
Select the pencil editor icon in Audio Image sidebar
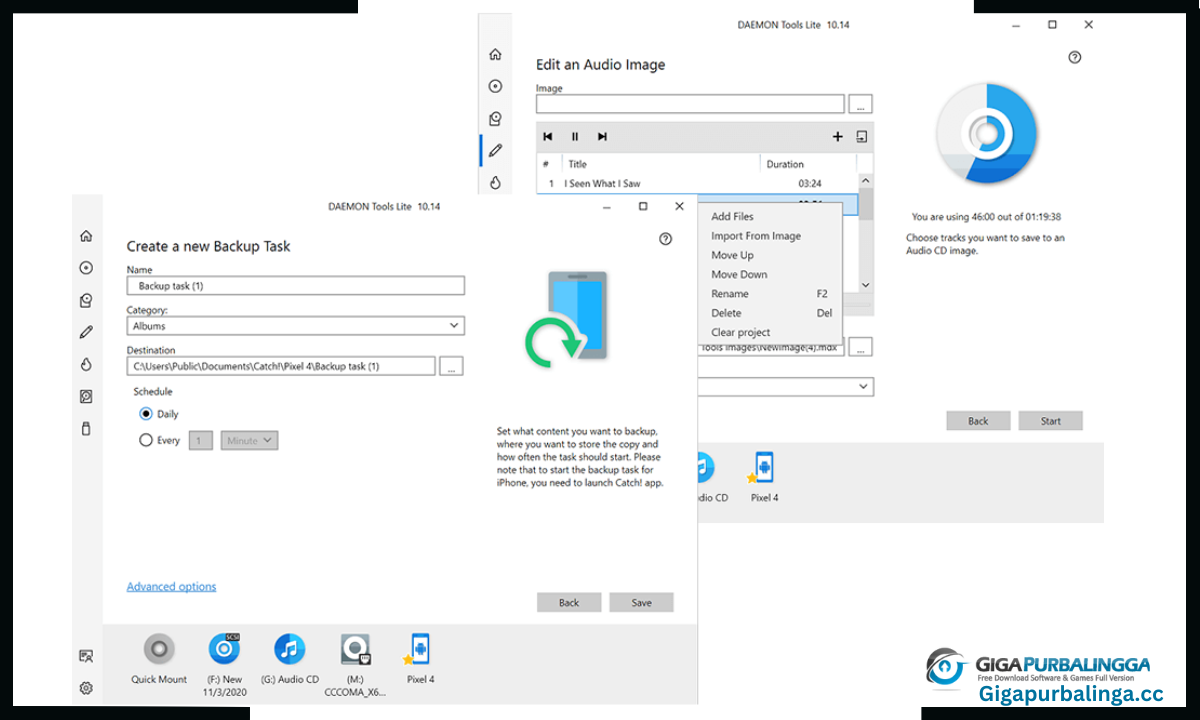495,151
